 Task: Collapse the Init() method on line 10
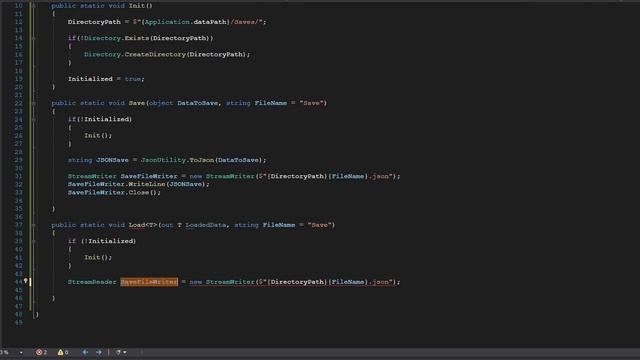tap(33, 6)
